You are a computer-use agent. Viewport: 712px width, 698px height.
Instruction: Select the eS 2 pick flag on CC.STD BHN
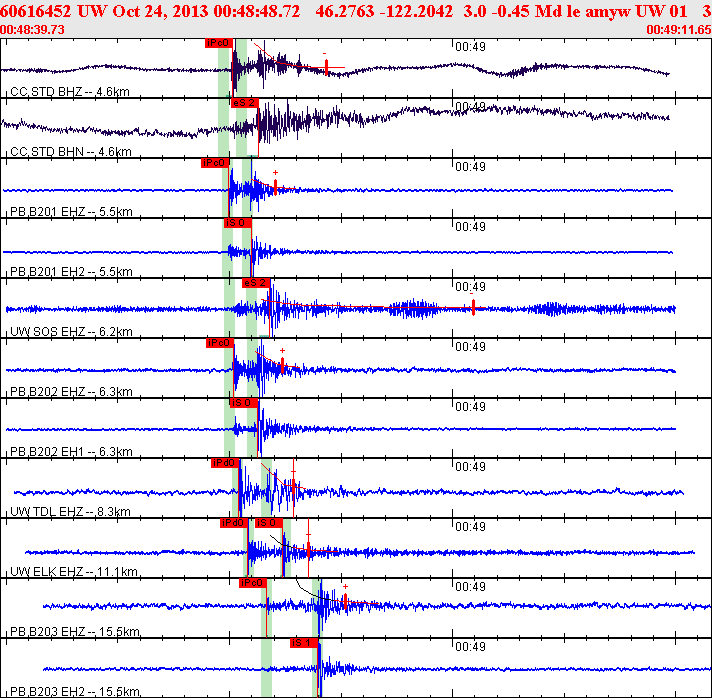244,103
